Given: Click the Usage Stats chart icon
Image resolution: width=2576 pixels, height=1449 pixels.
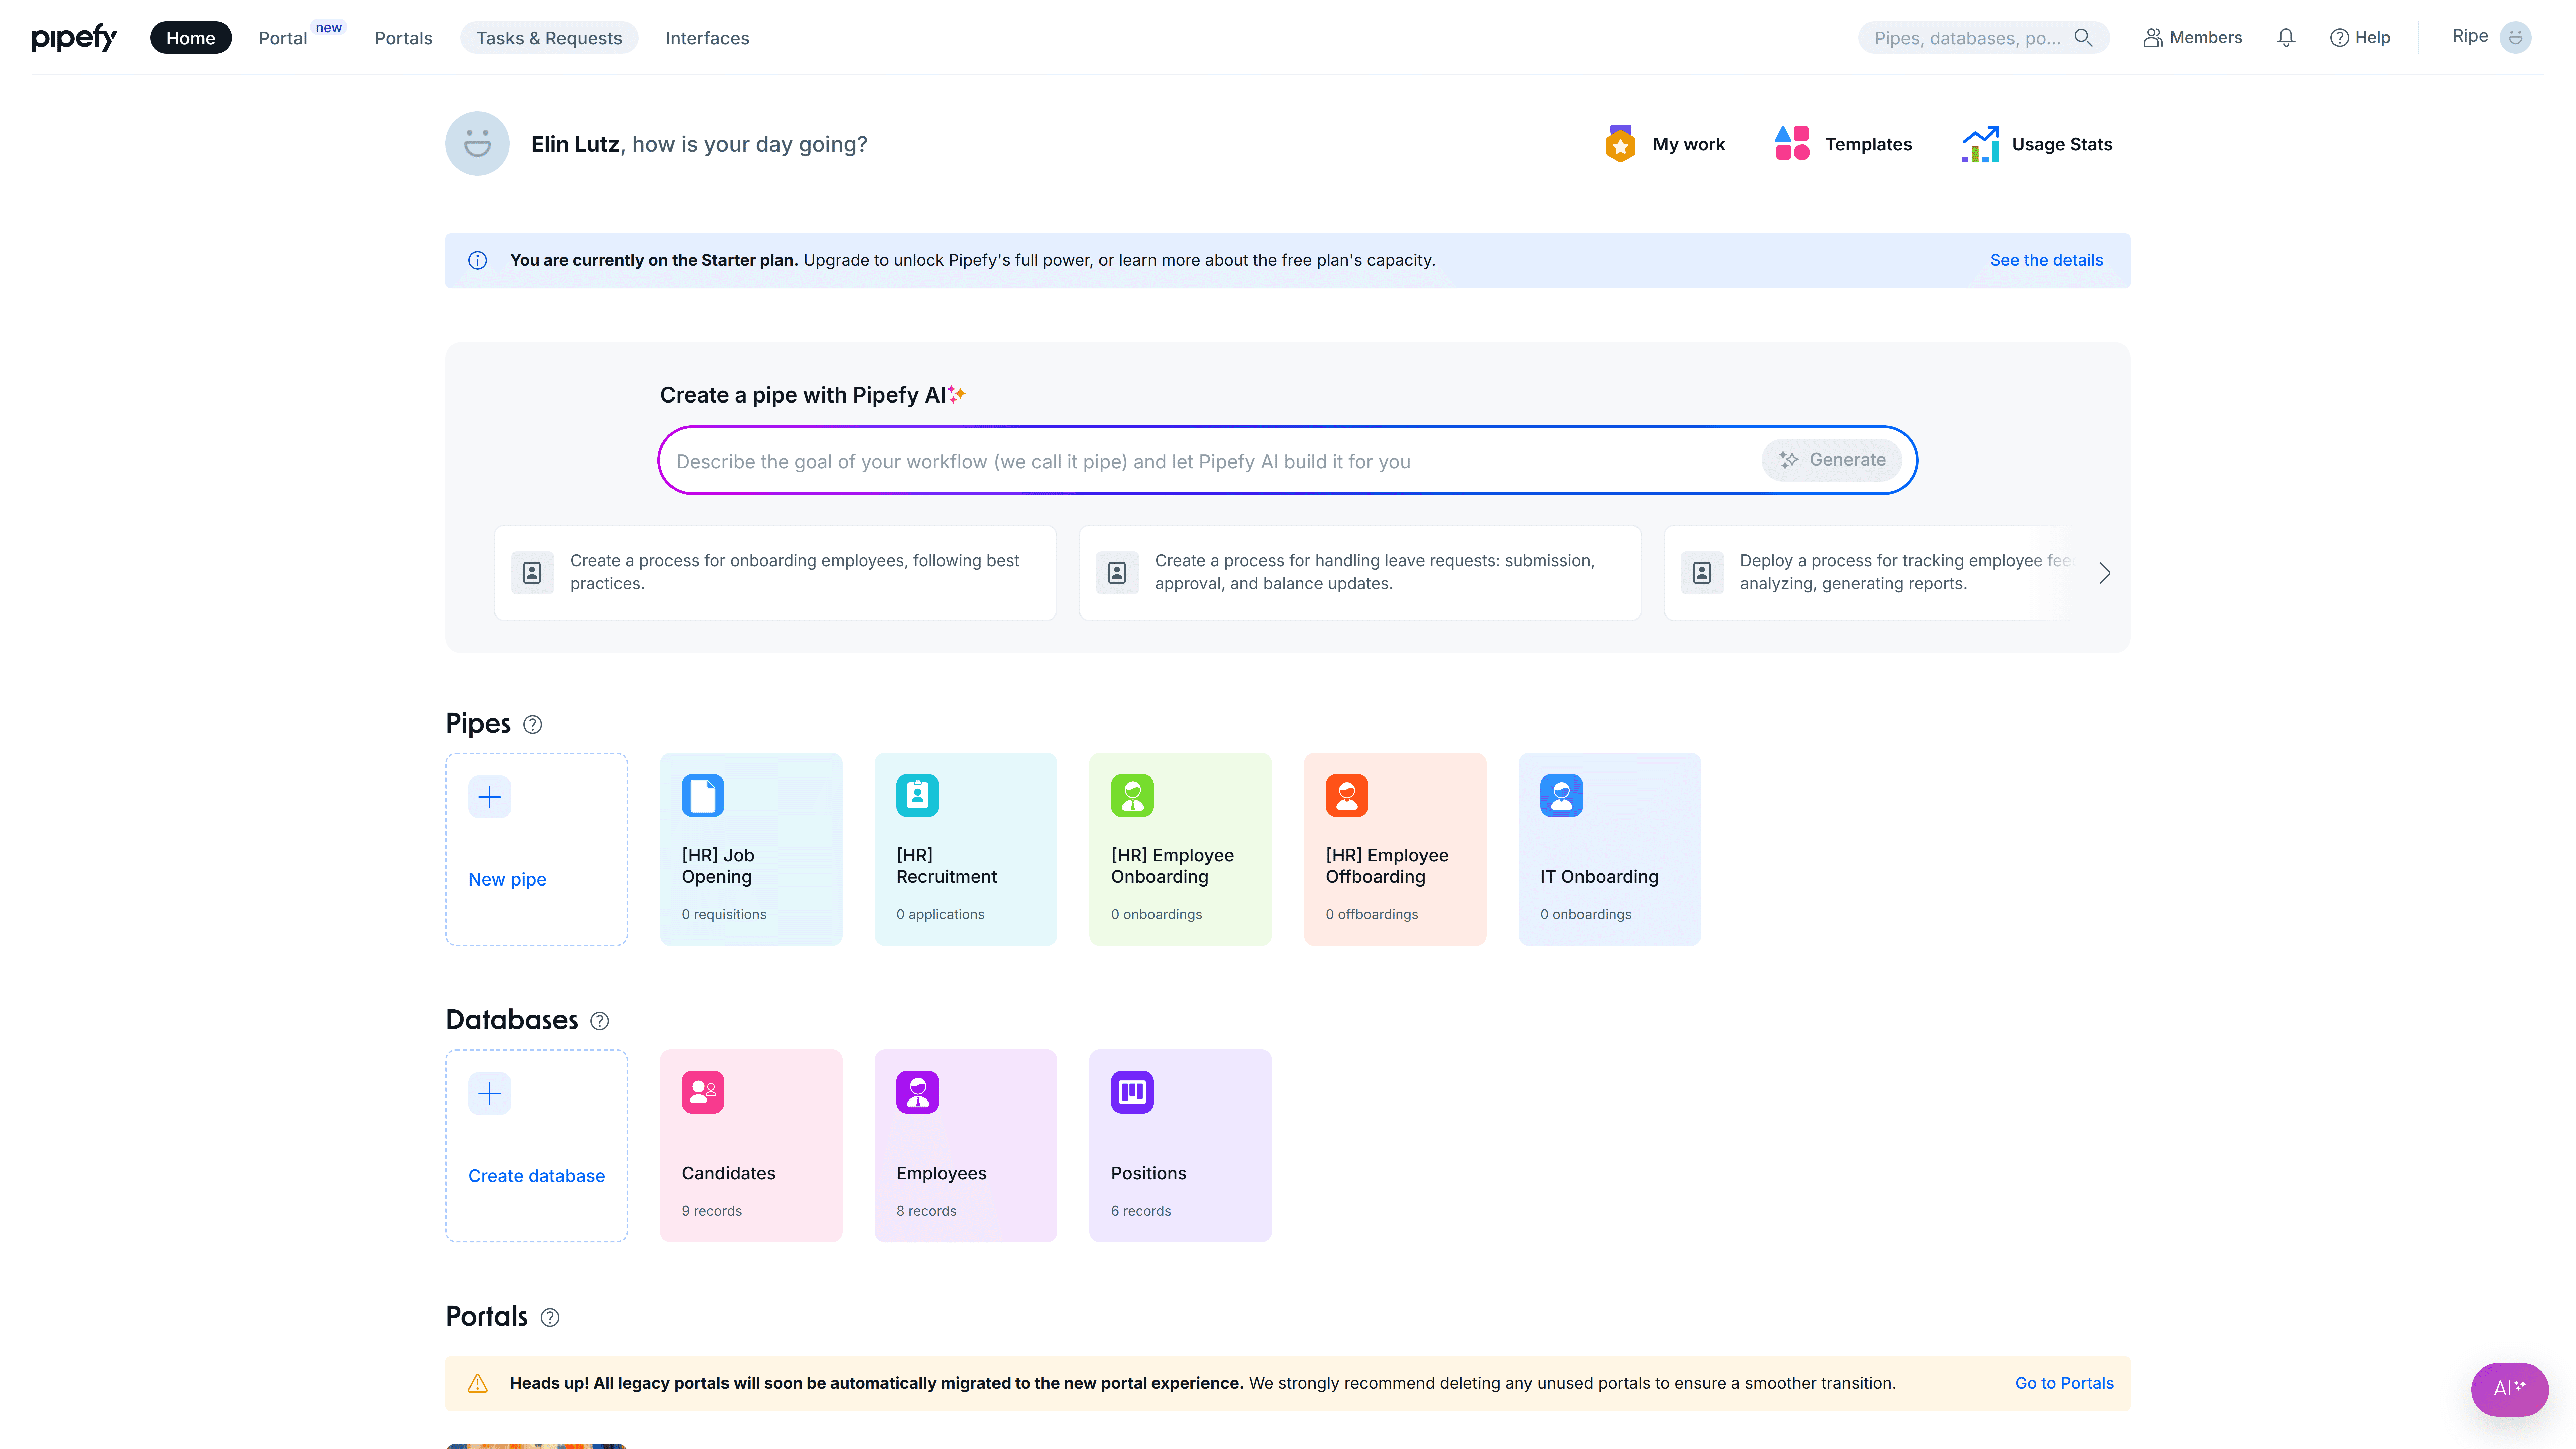Looking at the screenshot, I should coord(1980,144).
